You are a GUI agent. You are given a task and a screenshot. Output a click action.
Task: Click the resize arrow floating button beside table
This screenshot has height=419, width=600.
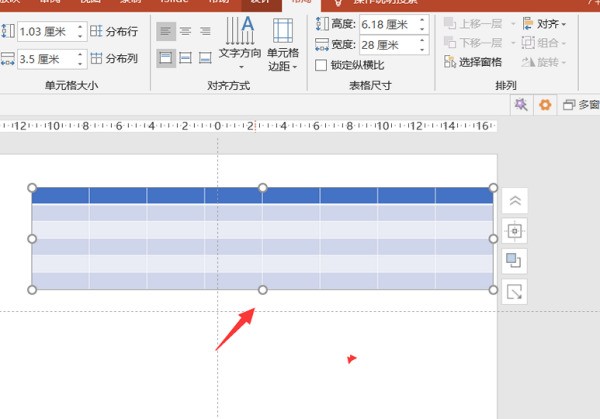click(515, 292)
